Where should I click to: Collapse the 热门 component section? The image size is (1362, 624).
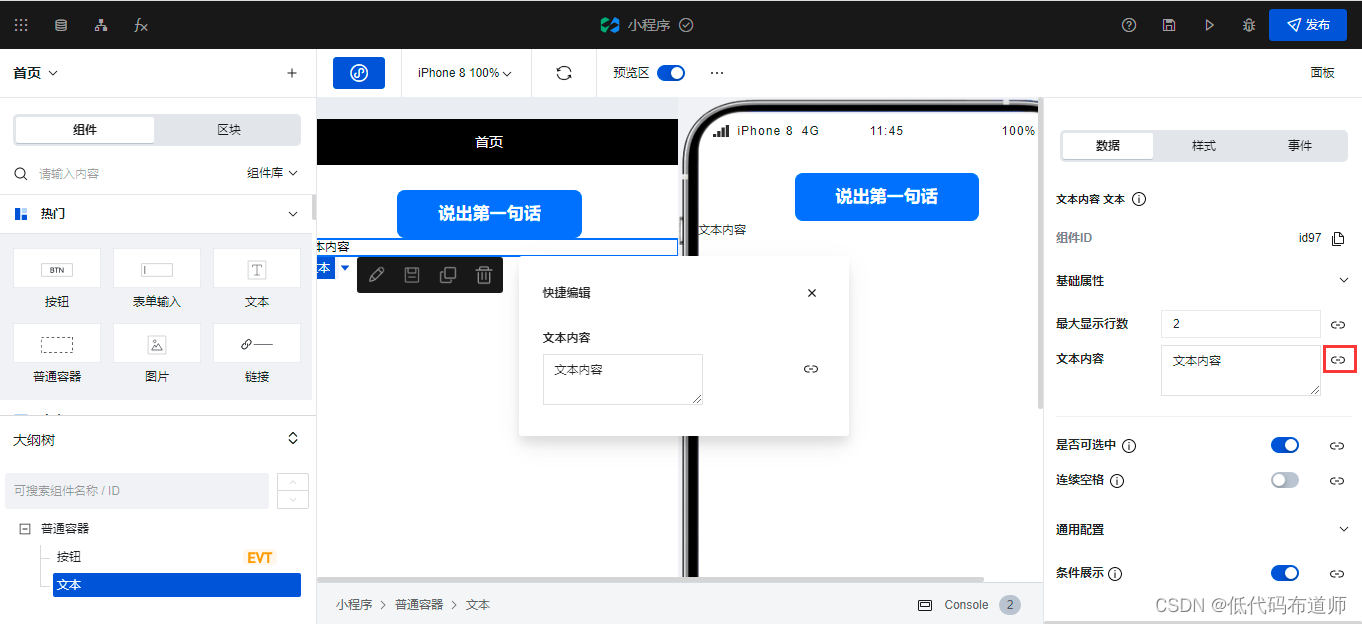293,214
